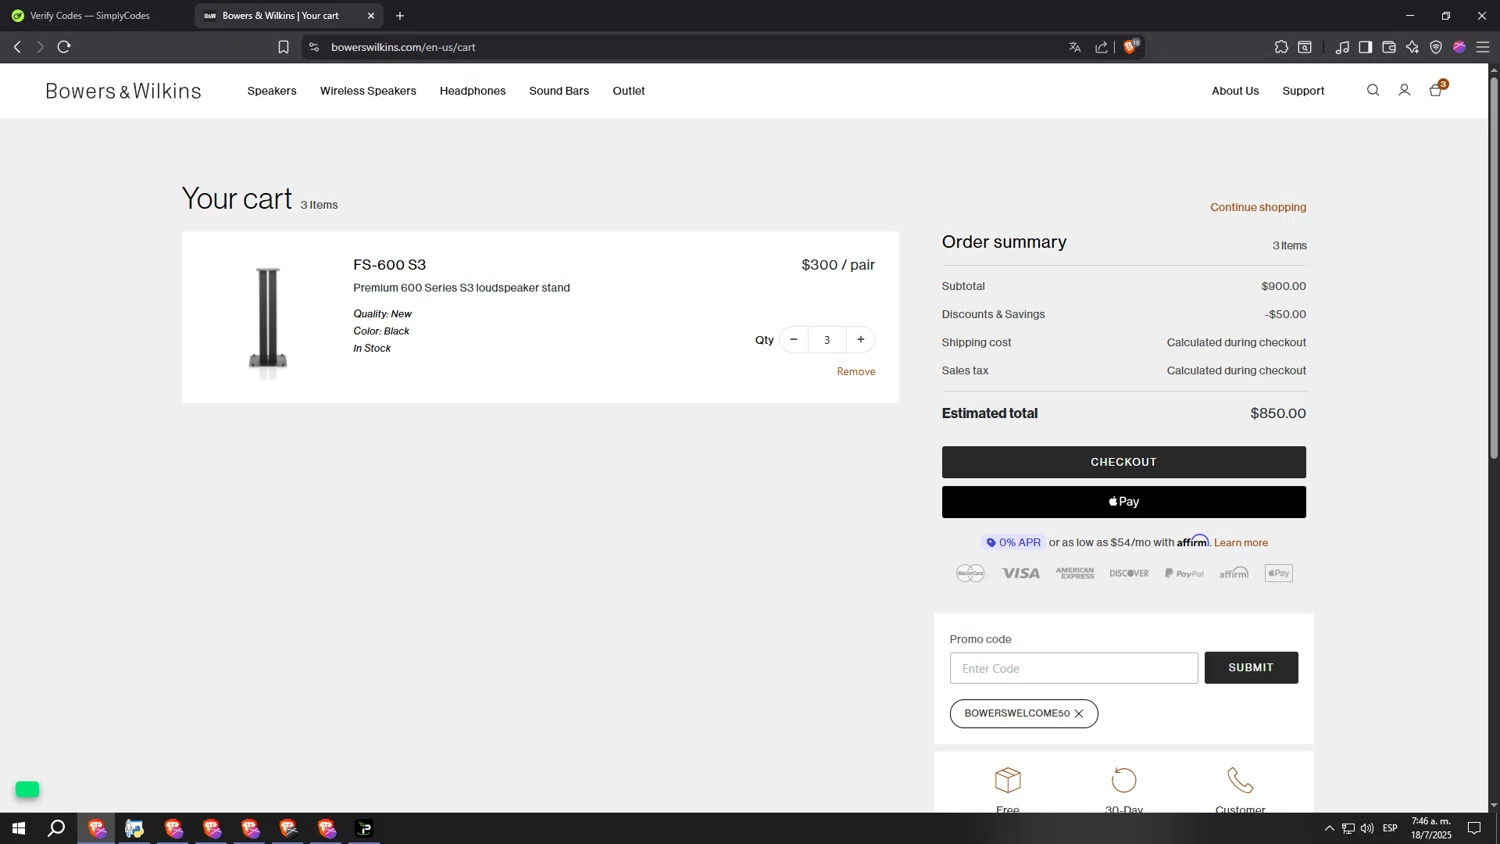Click Affirm Learn more link

point(1241,543)
